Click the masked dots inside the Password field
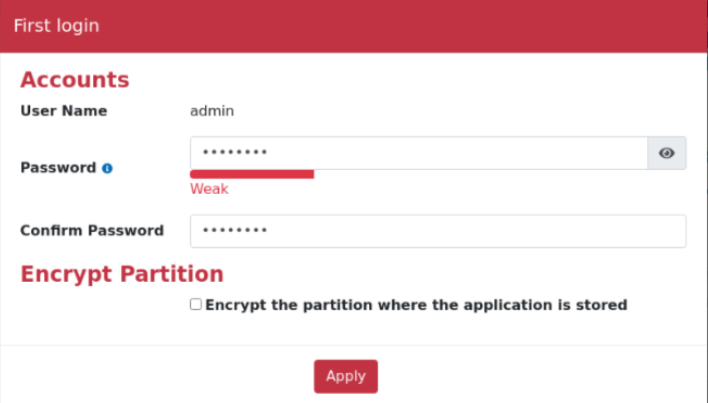Screen dimensions: 708x403 point(235,153)
